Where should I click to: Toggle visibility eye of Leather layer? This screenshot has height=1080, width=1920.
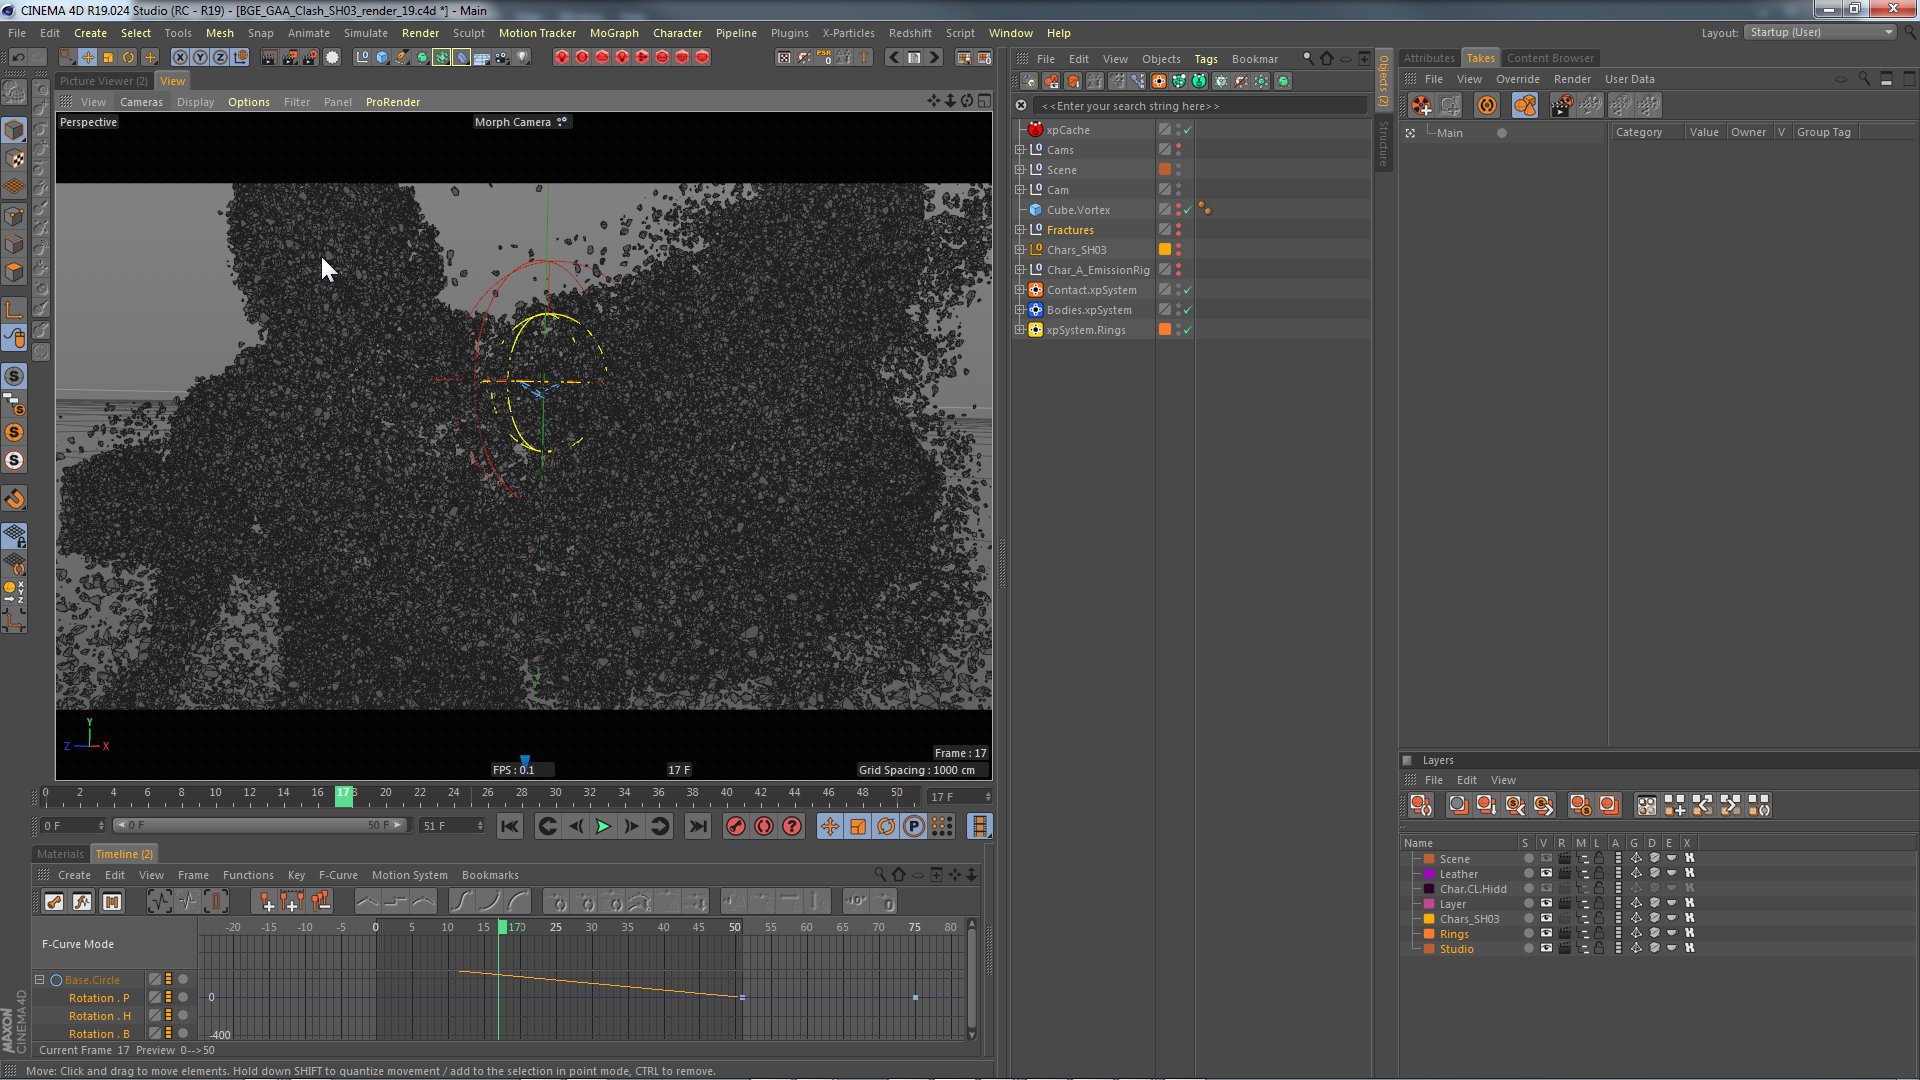click(1546, 874)
